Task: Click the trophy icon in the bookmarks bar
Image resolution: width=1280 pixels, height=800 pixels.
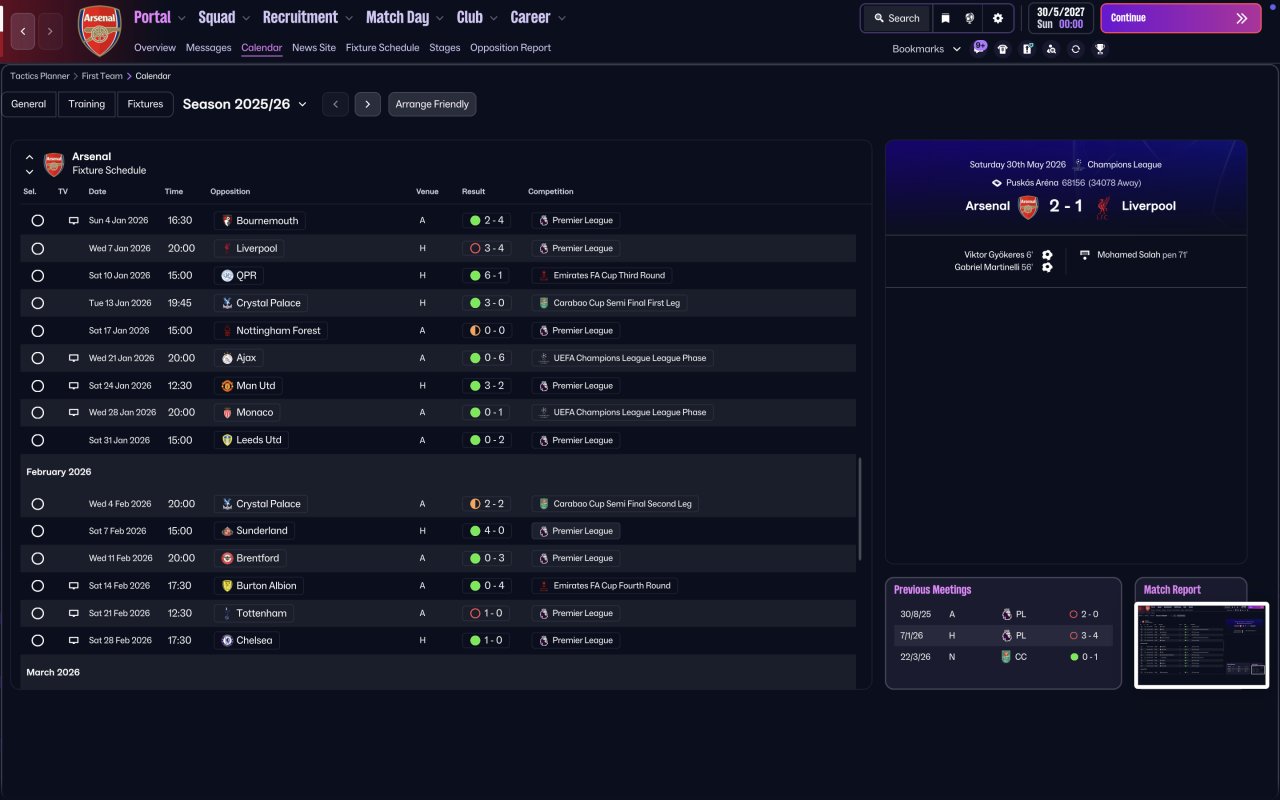Action: click(x=1100, y=49)
